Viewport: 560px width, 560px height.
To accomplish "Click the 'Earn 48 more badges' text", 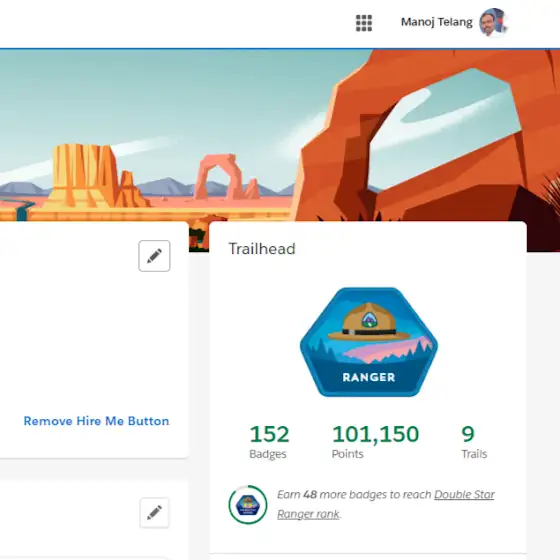I will pyautogui.click(x=354, y=495).
